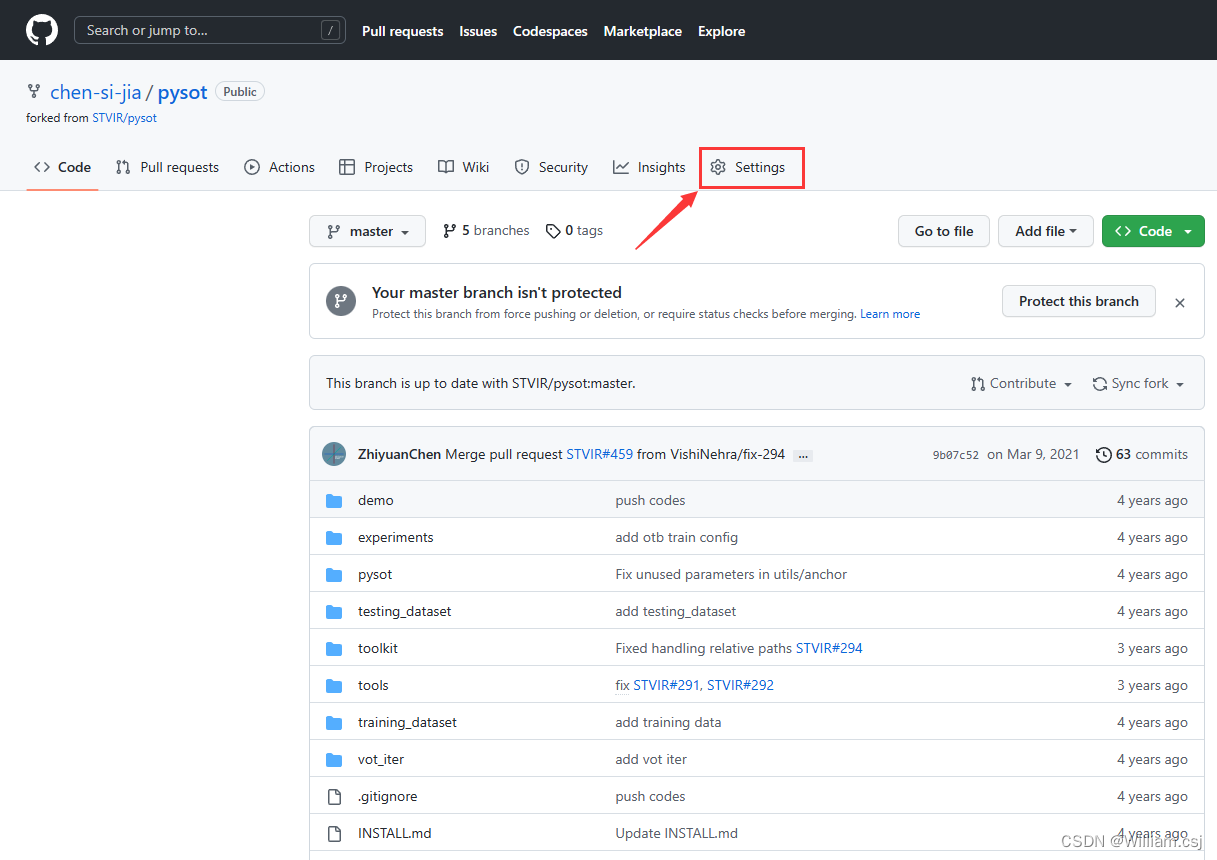1217x860 pixels.
Task: Open the STVIR#292 link in tools row
Action: coord(740,685)
